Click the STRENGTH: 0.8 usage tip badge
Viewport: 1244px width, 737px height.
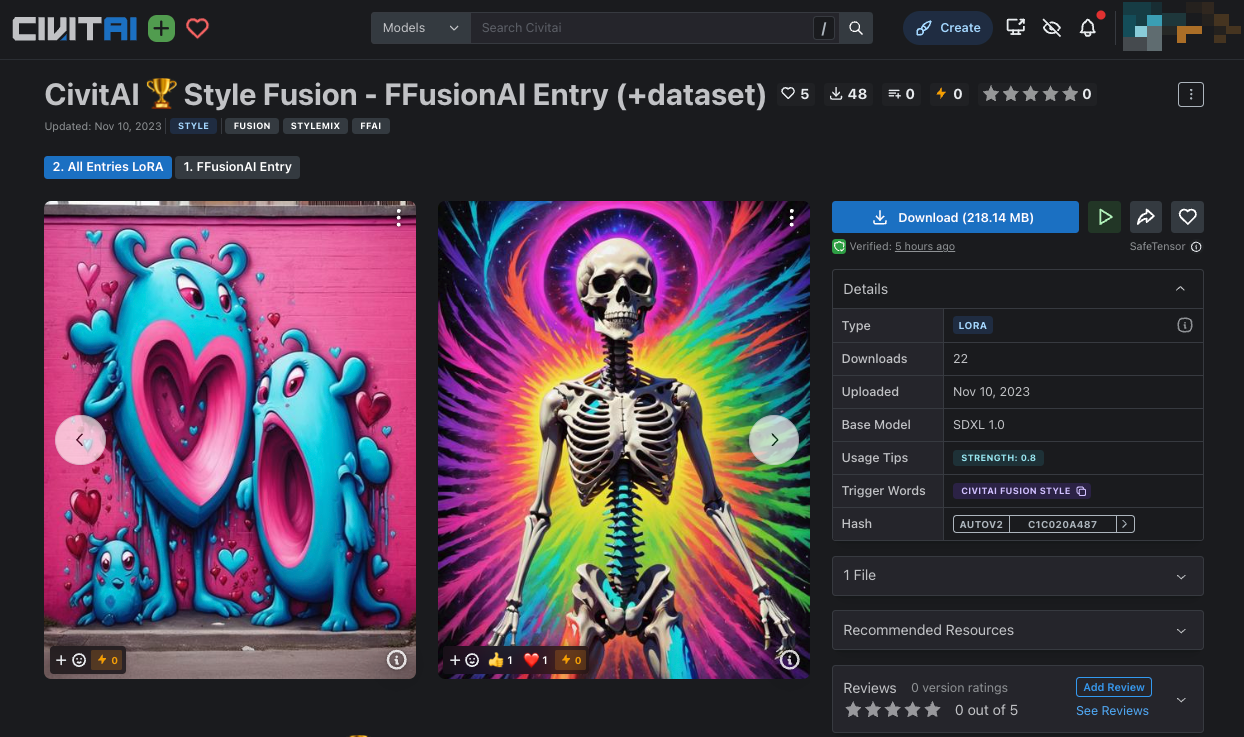click(x=998, y=458)
